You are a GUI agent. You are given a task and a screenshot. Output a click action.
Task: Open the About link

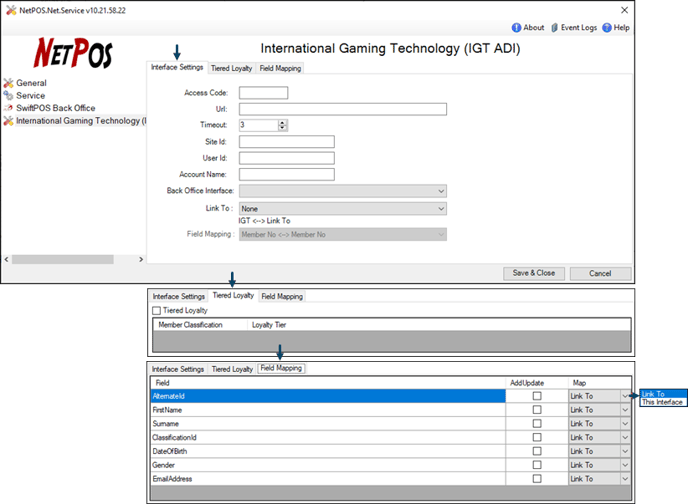(534, 28)
